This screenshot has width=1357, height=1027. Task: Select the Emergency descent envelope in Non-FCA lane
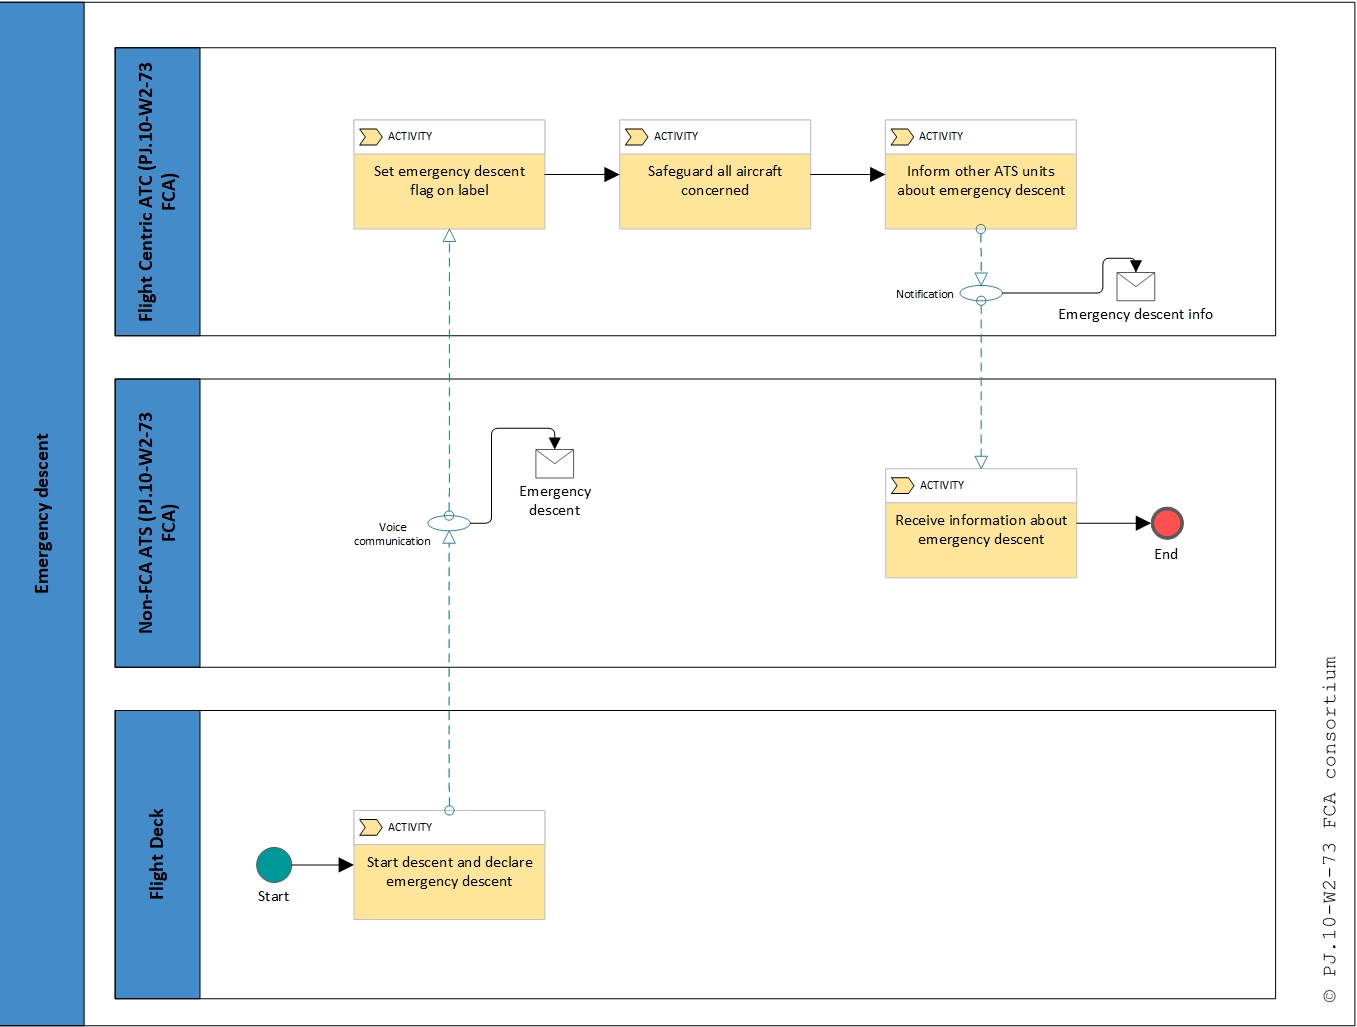pos(554,464)
